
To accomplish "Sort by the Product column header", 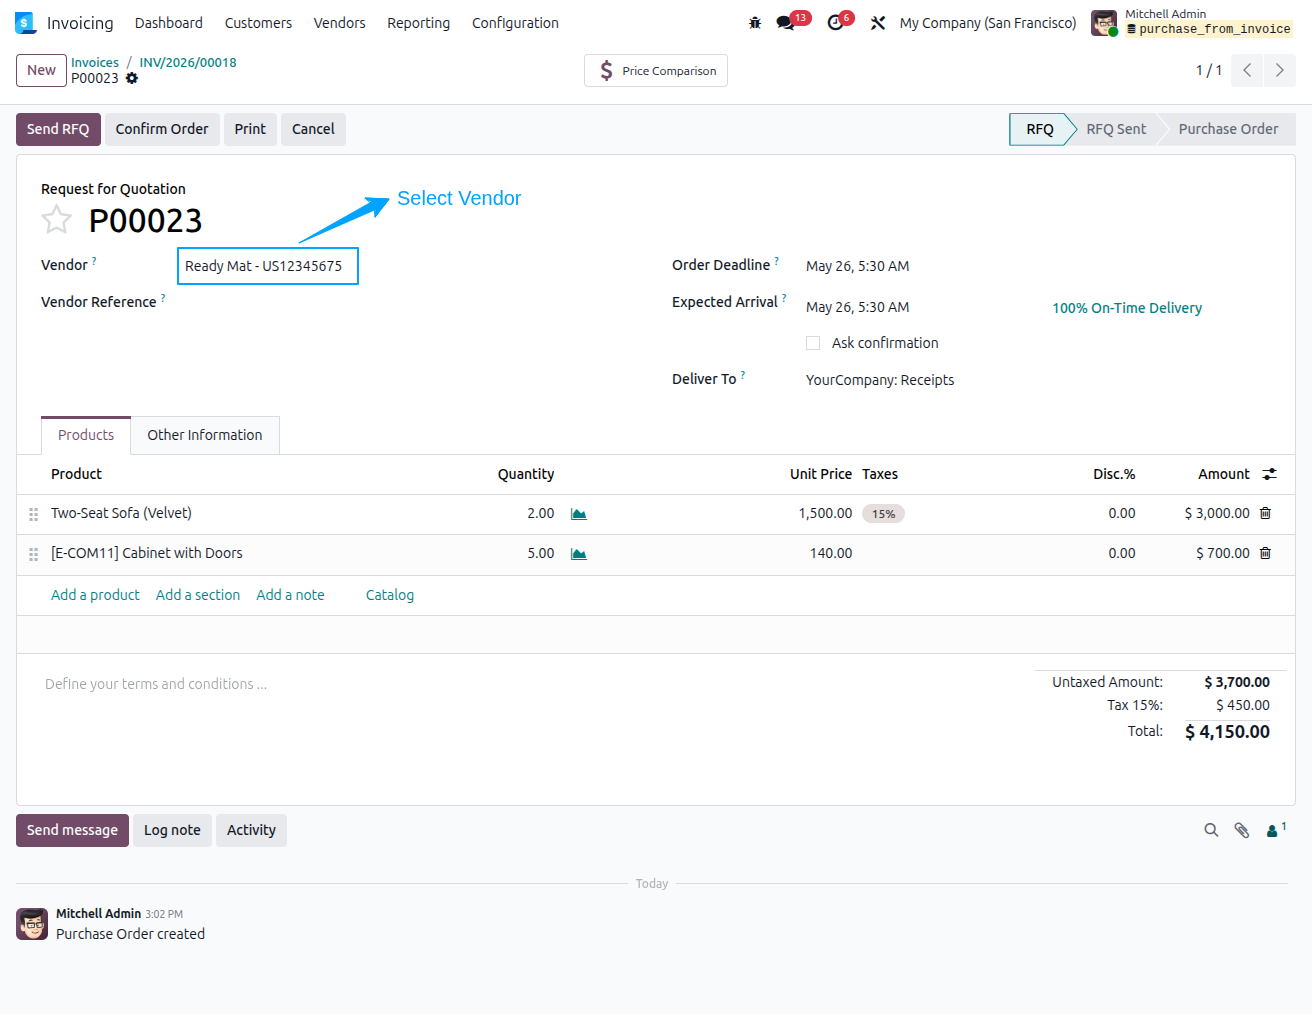I will [x=76, y=474].
